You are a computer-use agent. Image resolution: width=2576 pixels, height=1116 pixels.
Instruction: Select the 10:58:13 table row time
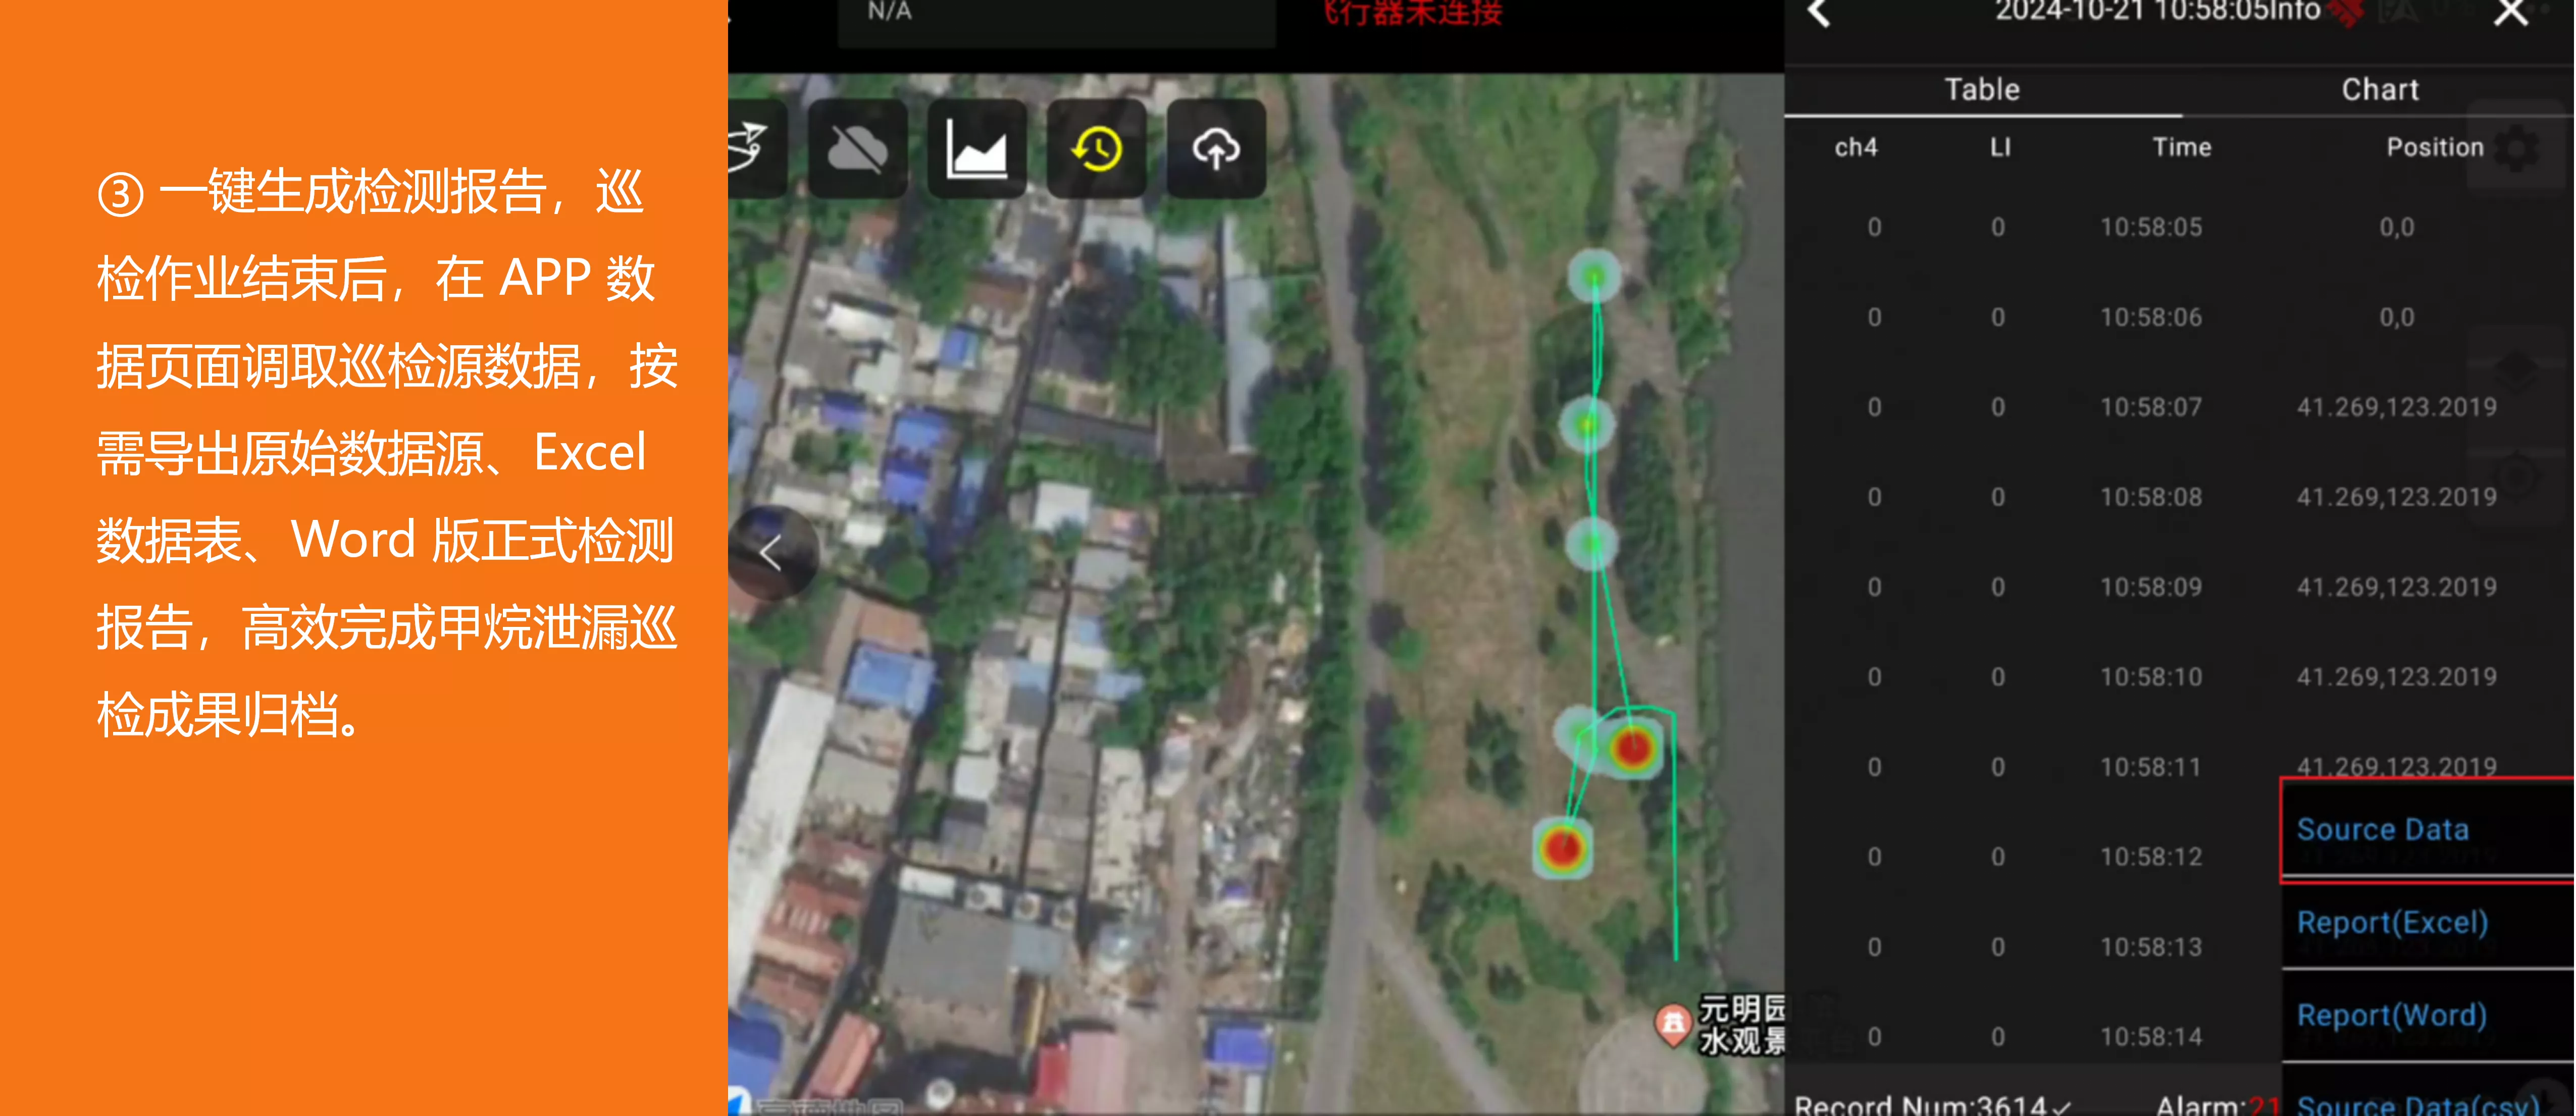2151,948
